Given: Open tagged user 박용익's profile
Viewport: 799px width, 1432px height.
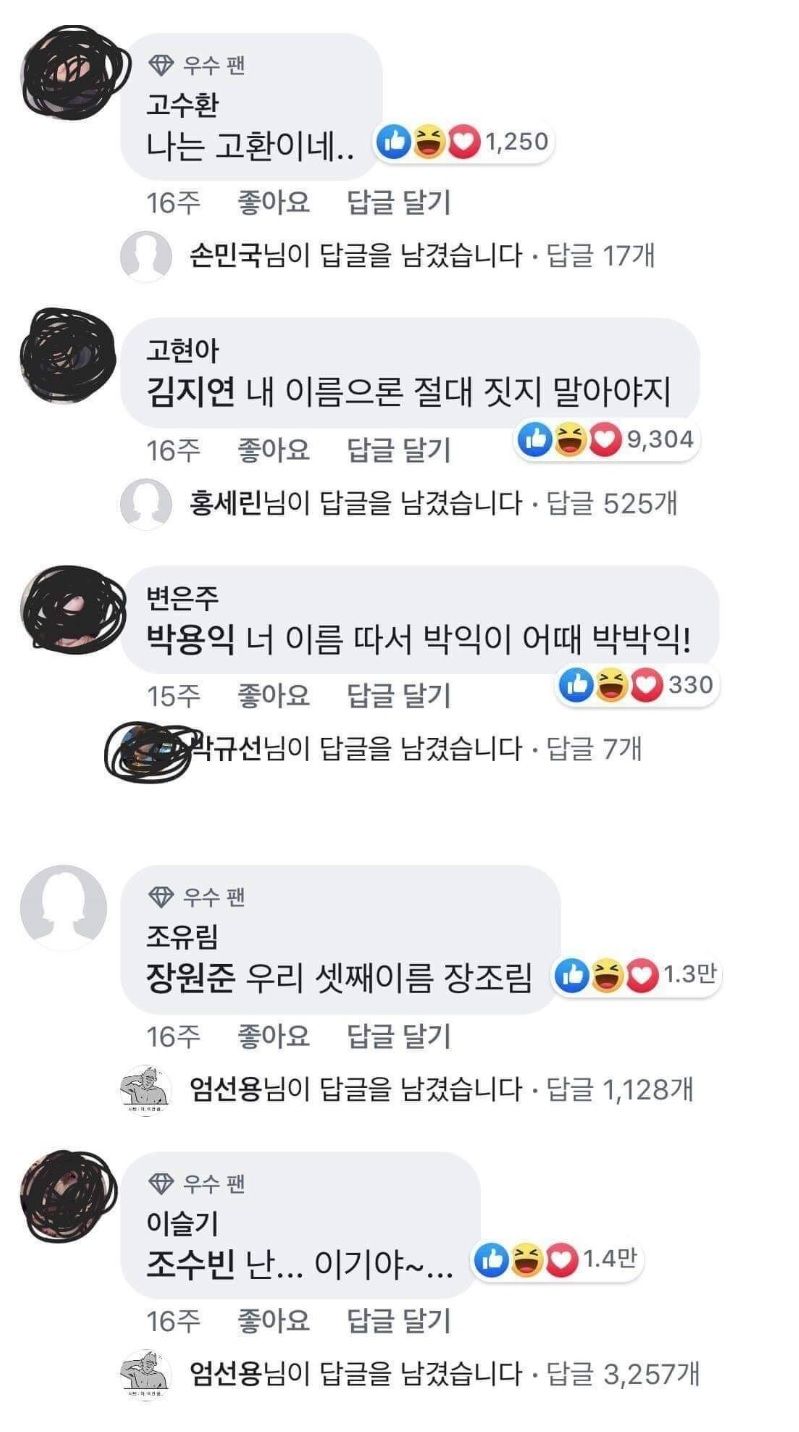Looking at the screenshot, I should pyautogui.click(x=190, y=639).
